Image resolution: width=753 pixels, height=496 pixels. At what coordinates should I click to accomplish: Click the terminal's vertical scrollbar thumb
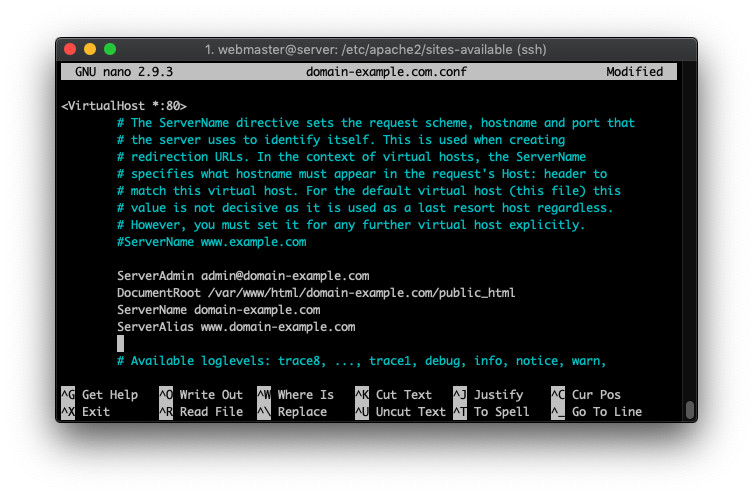tap(690, 410)
